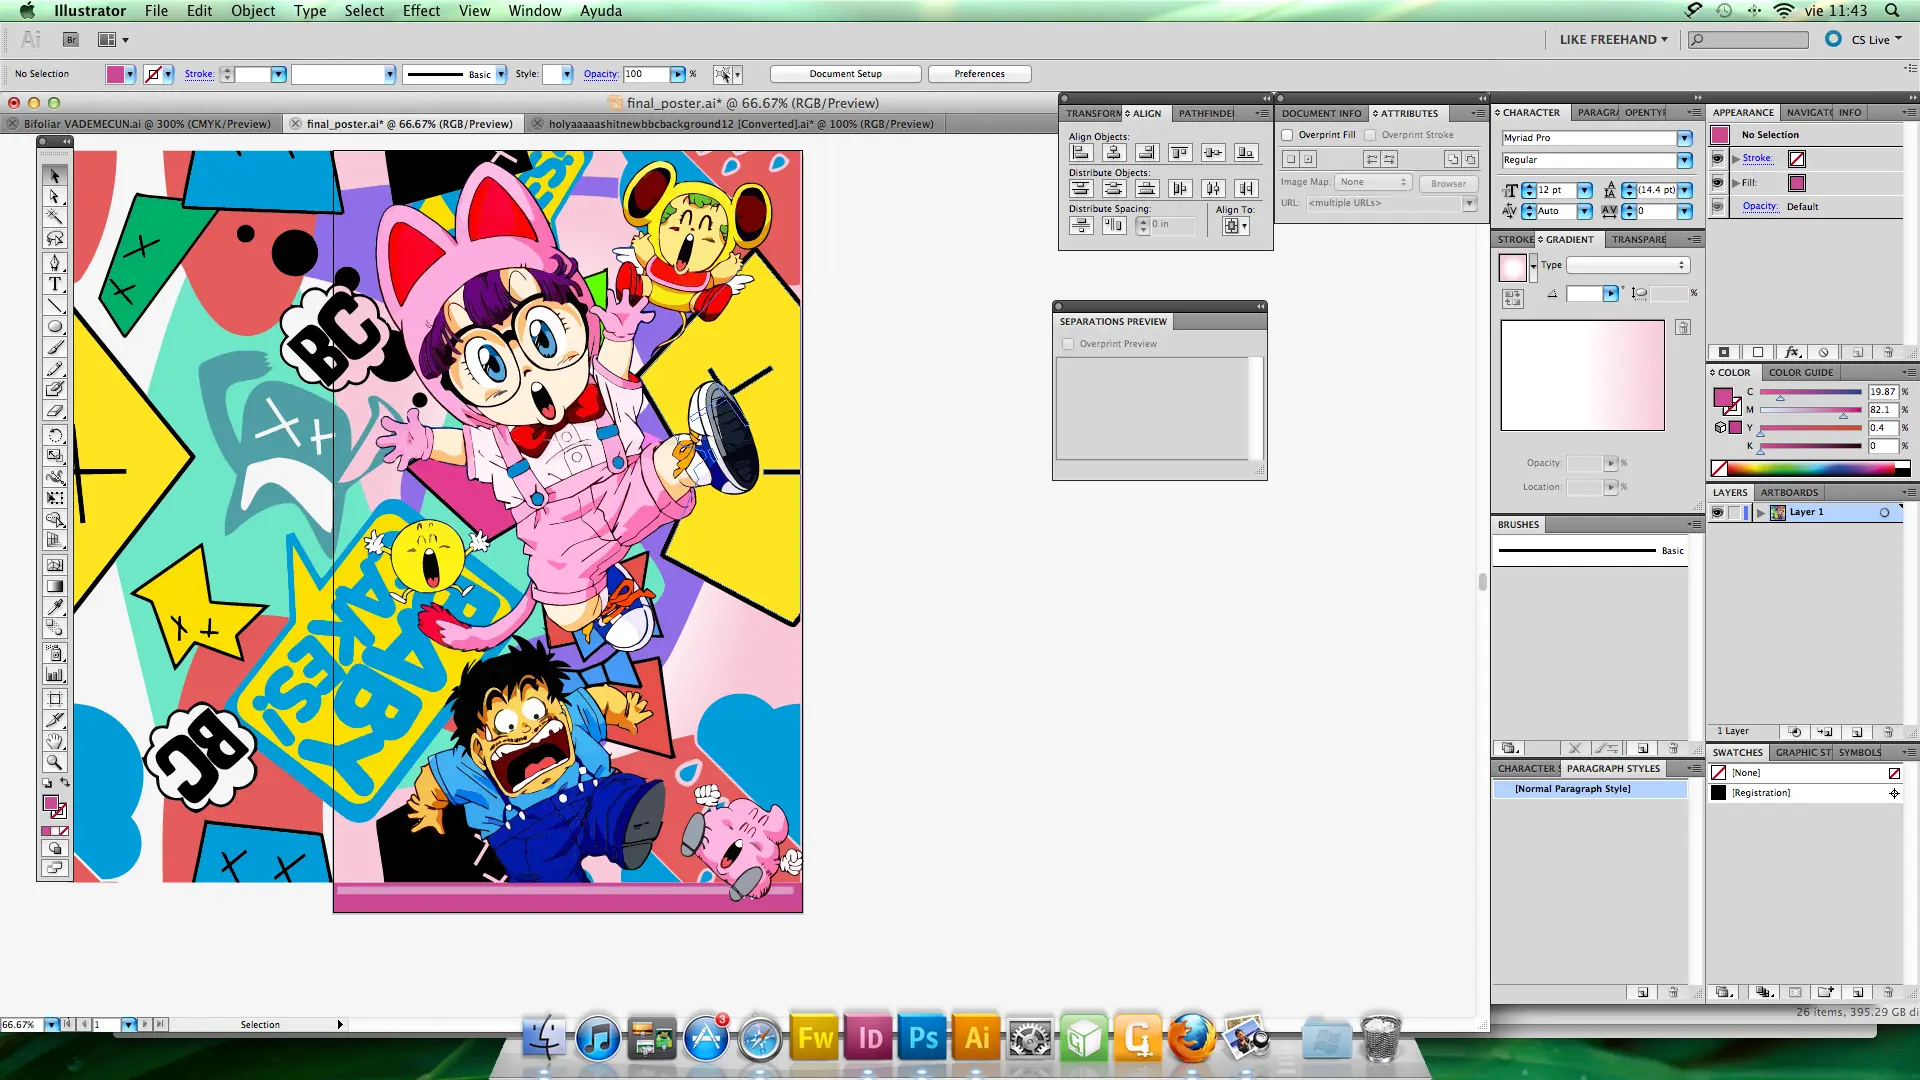Screen dimensions: 1920x1080
Task: Select the Line Segment tool
Action: coord(55,305)
